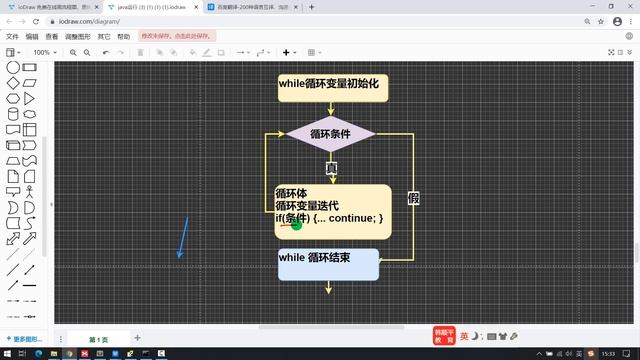Reload the browser page
The height and width of the screenshot is (360, 640).
(36, 22)
